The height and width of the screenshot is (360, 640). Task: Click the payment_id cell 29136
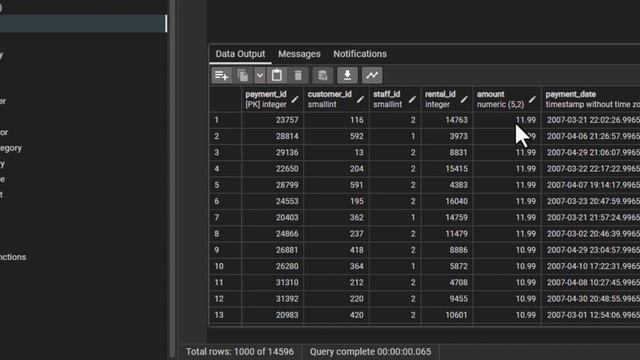pyautogui.click(x=272, y=153)
